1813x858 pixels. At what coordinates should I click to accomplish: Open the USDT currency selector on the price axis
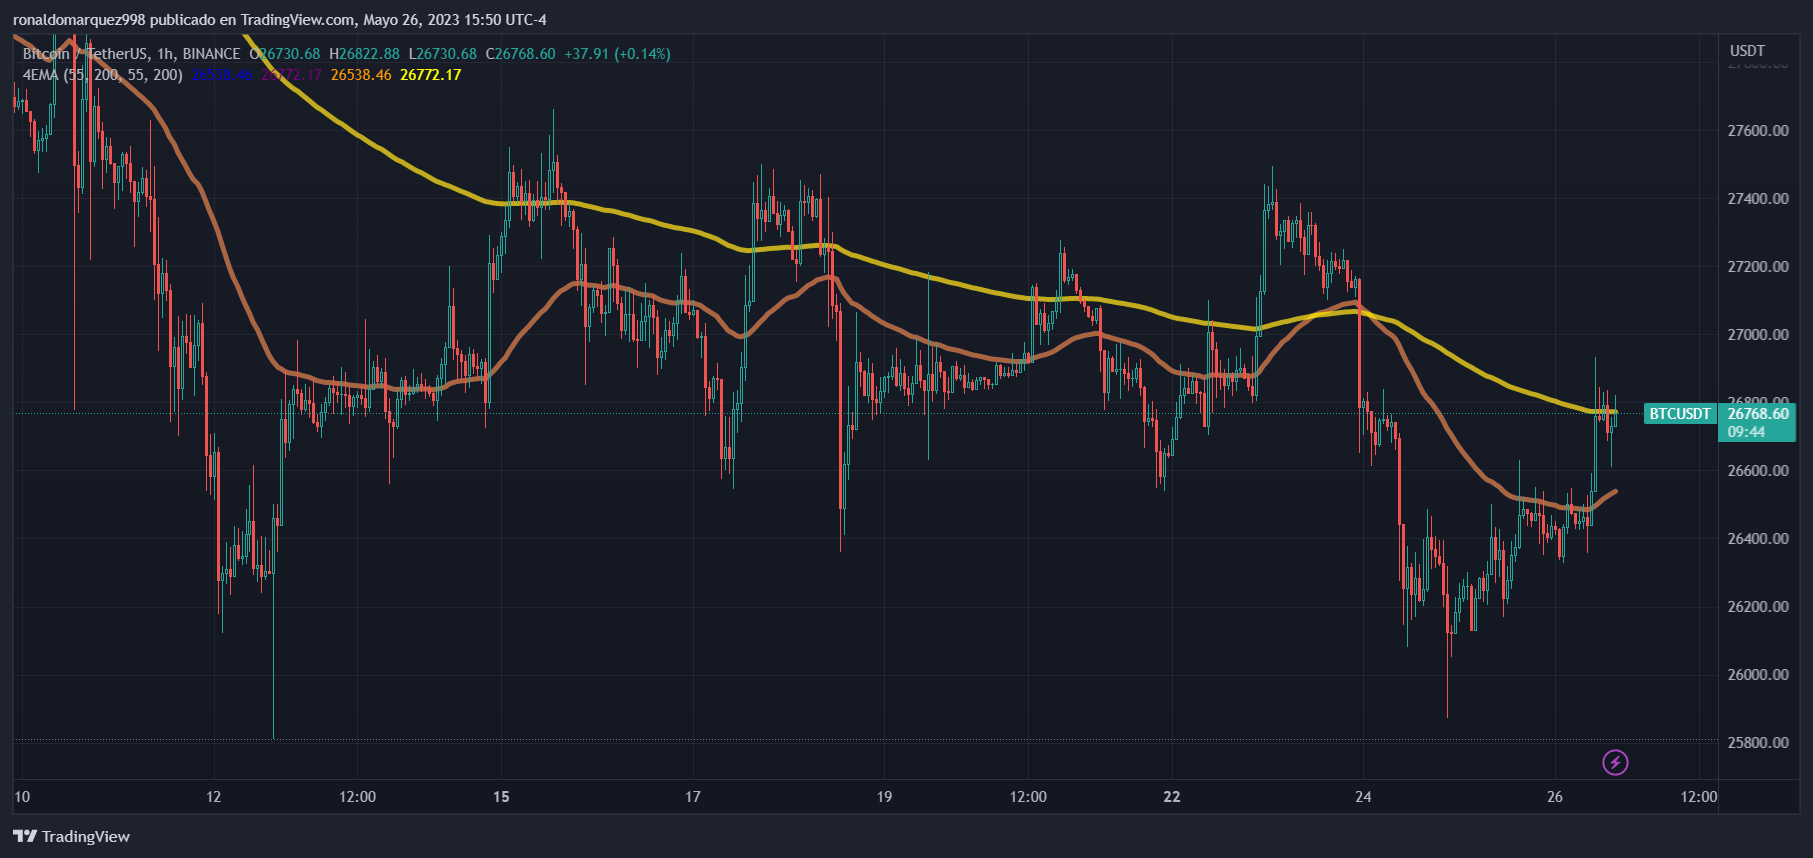1747,51
